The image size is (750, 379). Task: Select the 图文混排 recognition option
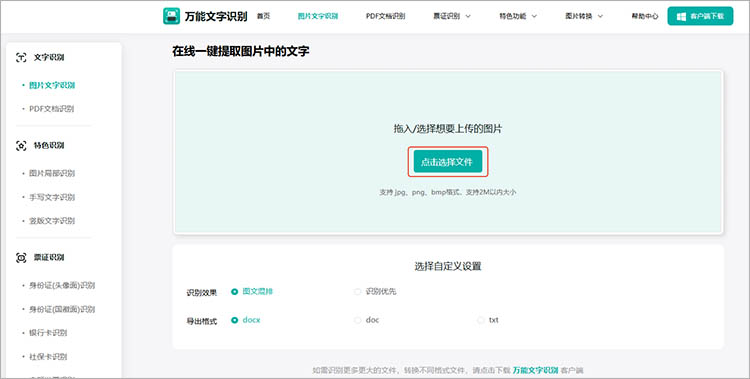click(x=252, y=291)
